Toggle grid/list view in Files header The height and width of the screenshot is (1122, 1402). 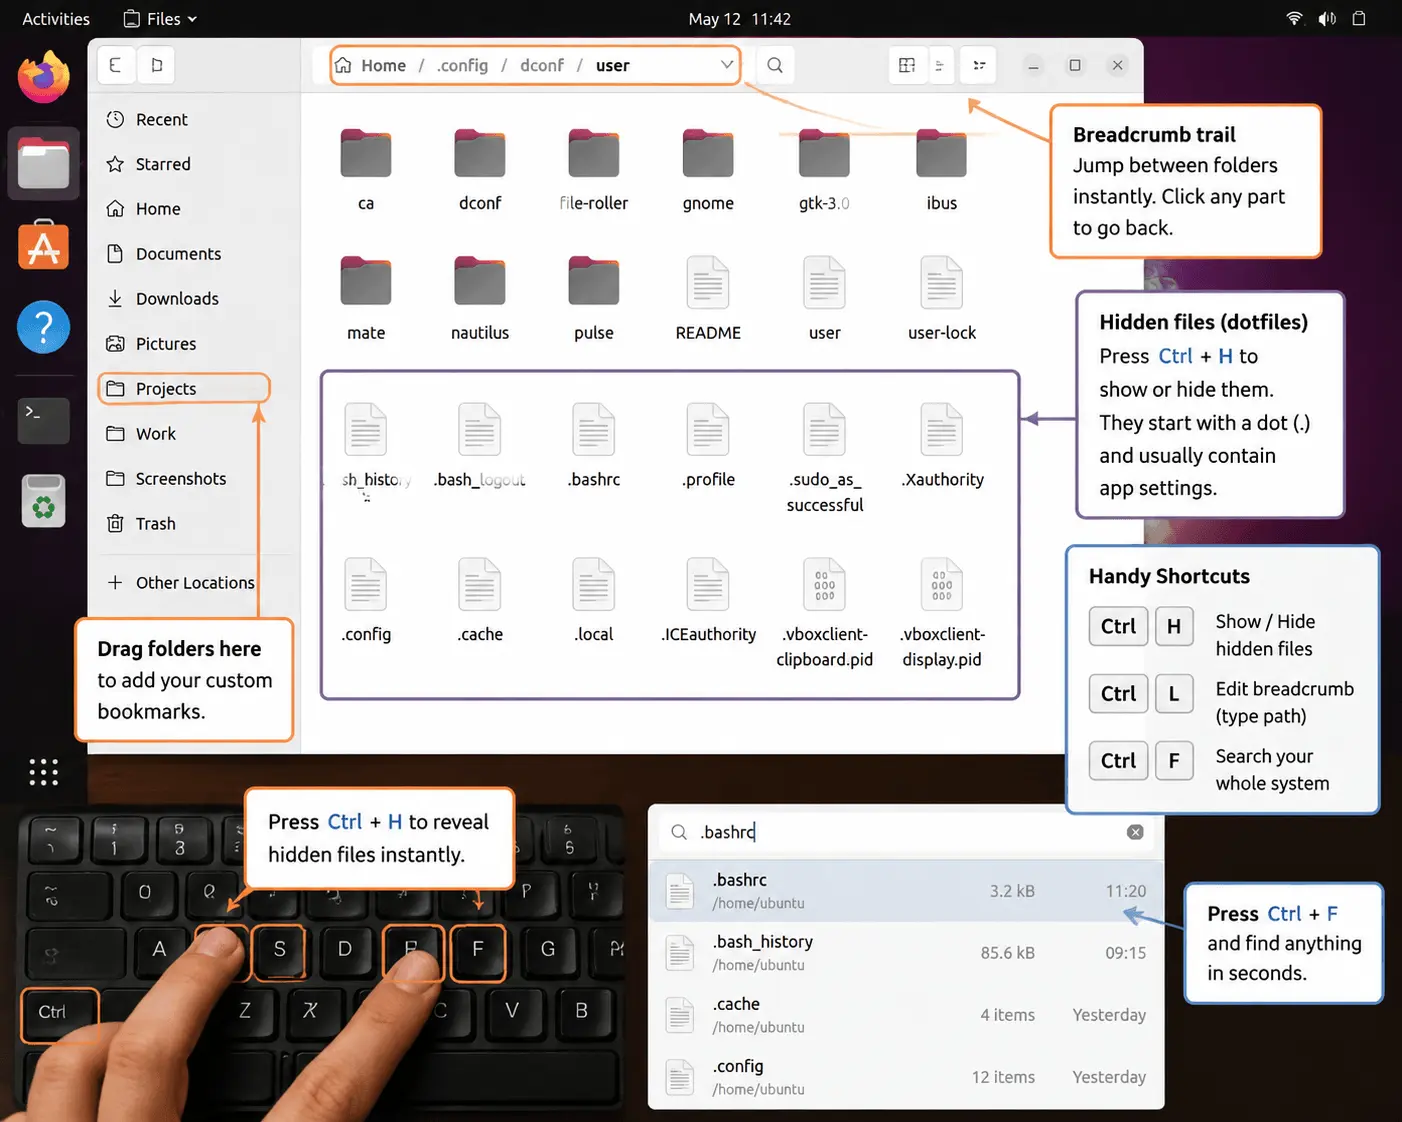[x=907, y=65]
